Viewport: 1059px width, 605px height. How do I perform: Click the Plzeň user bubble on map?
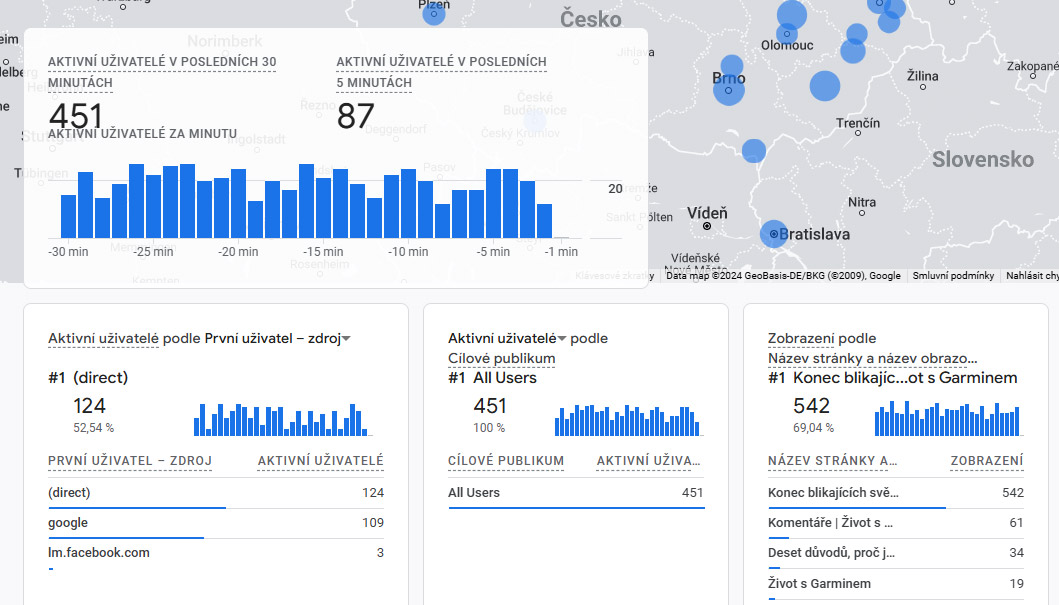tap(434, 14)
